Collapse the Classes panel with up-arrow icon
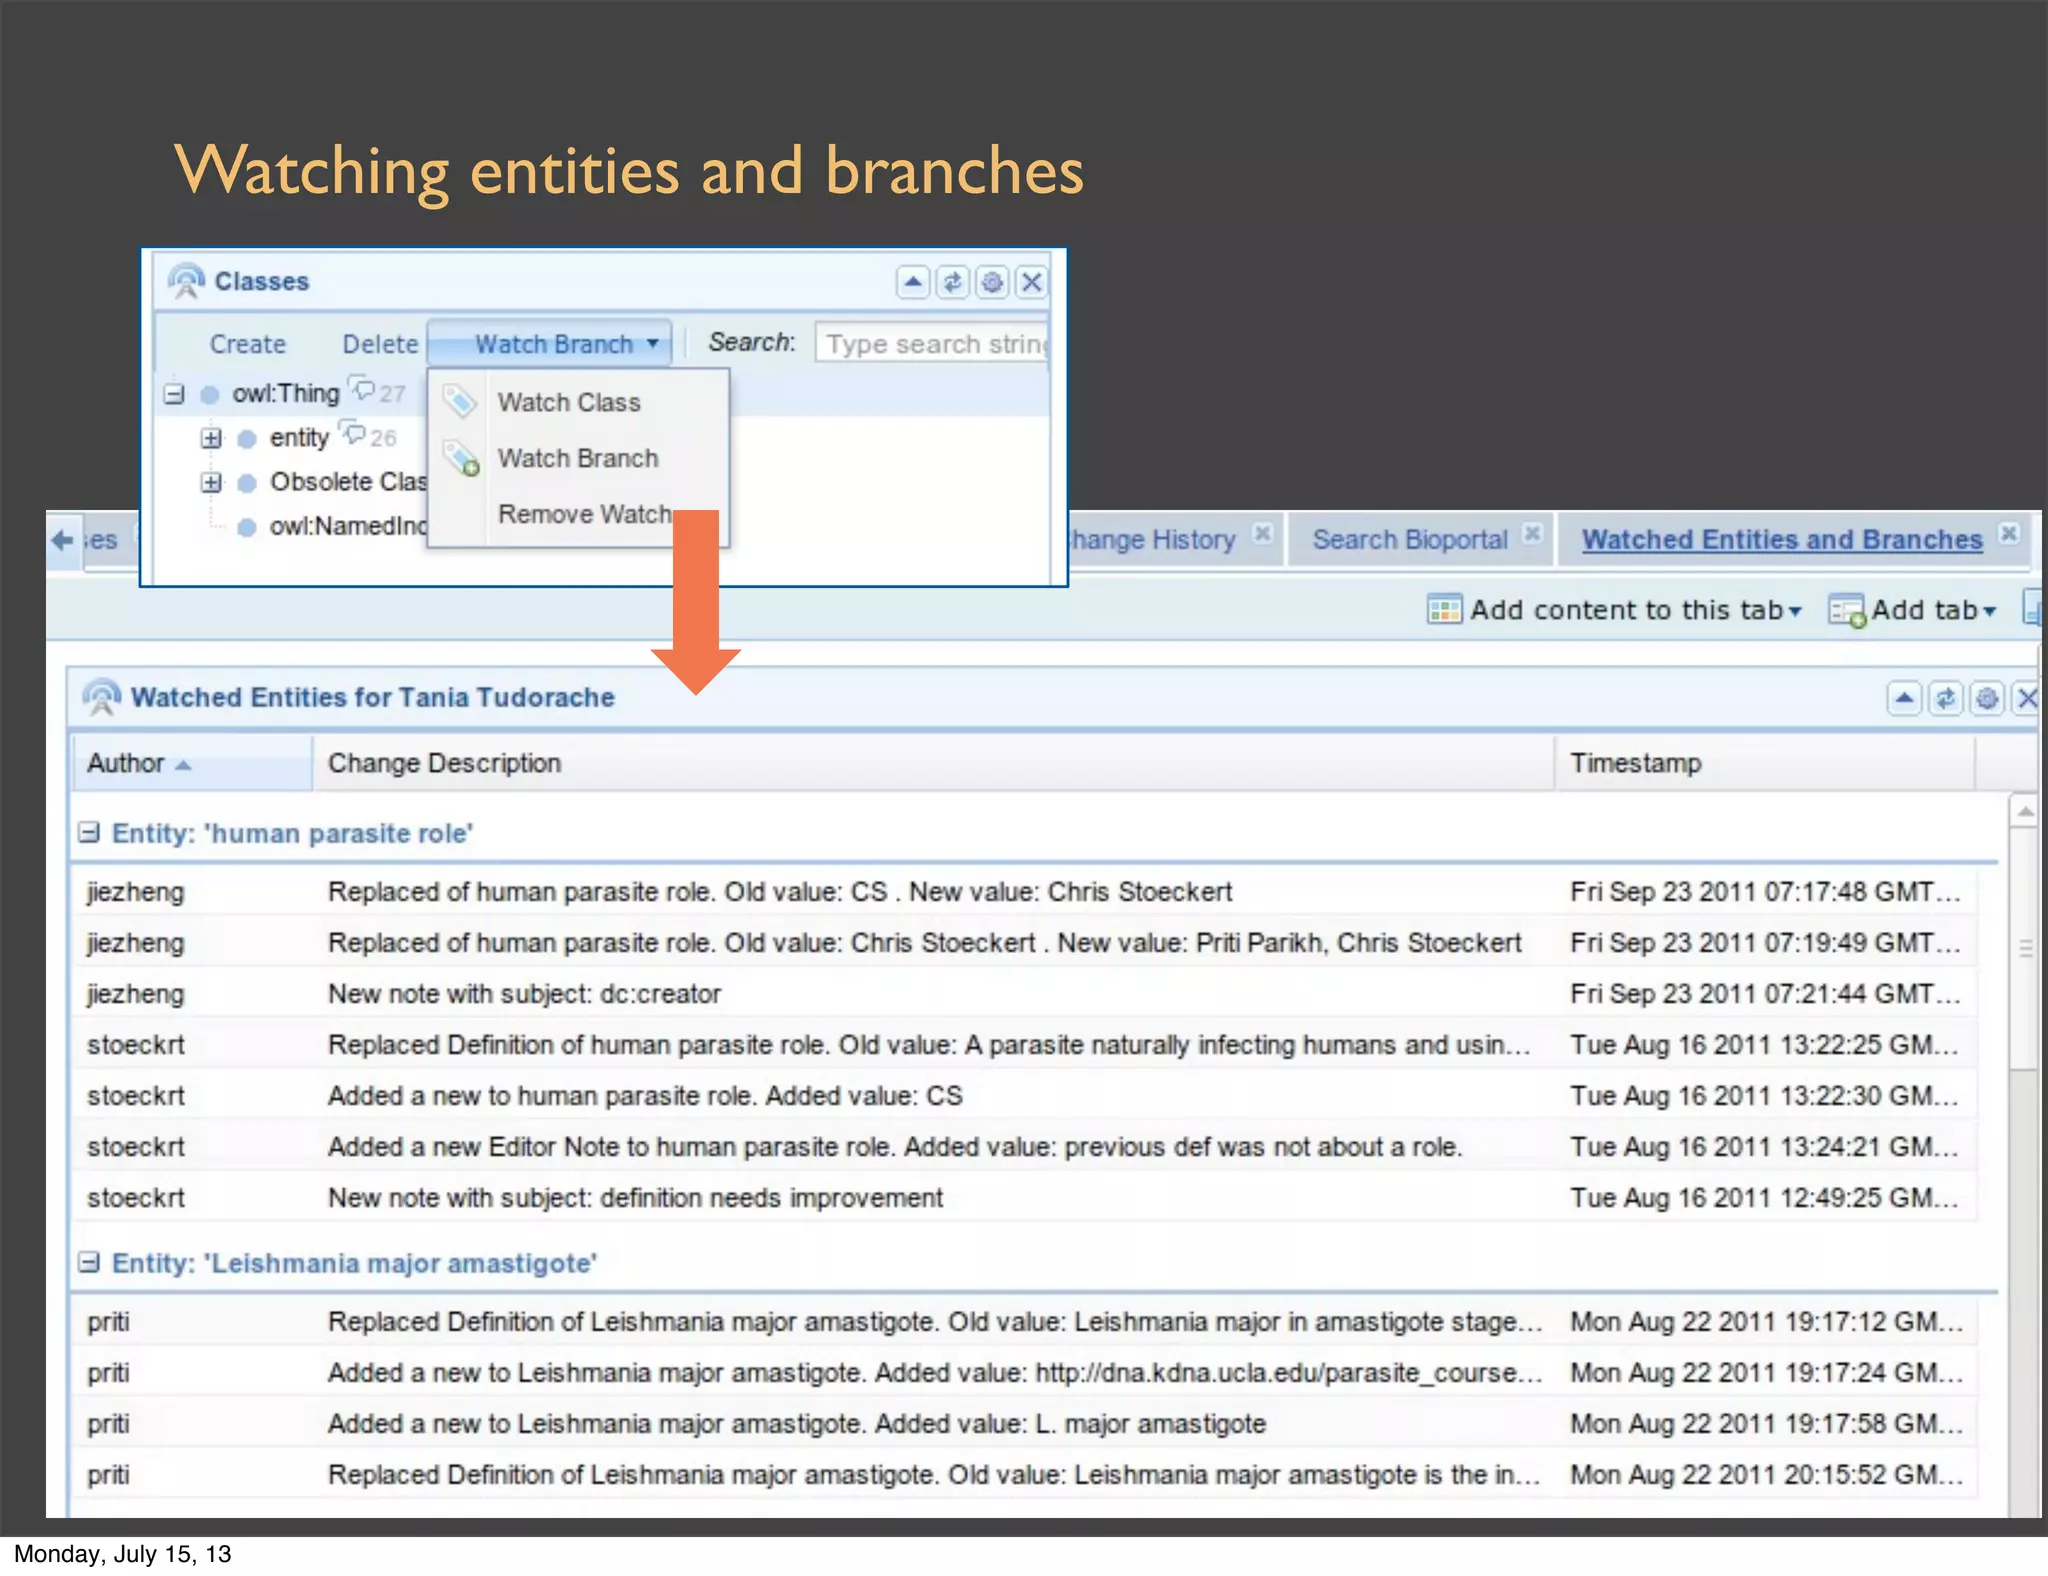The height and width of the screenshot is (1576, 2048). pyautogui.click(x=912, y=283)
